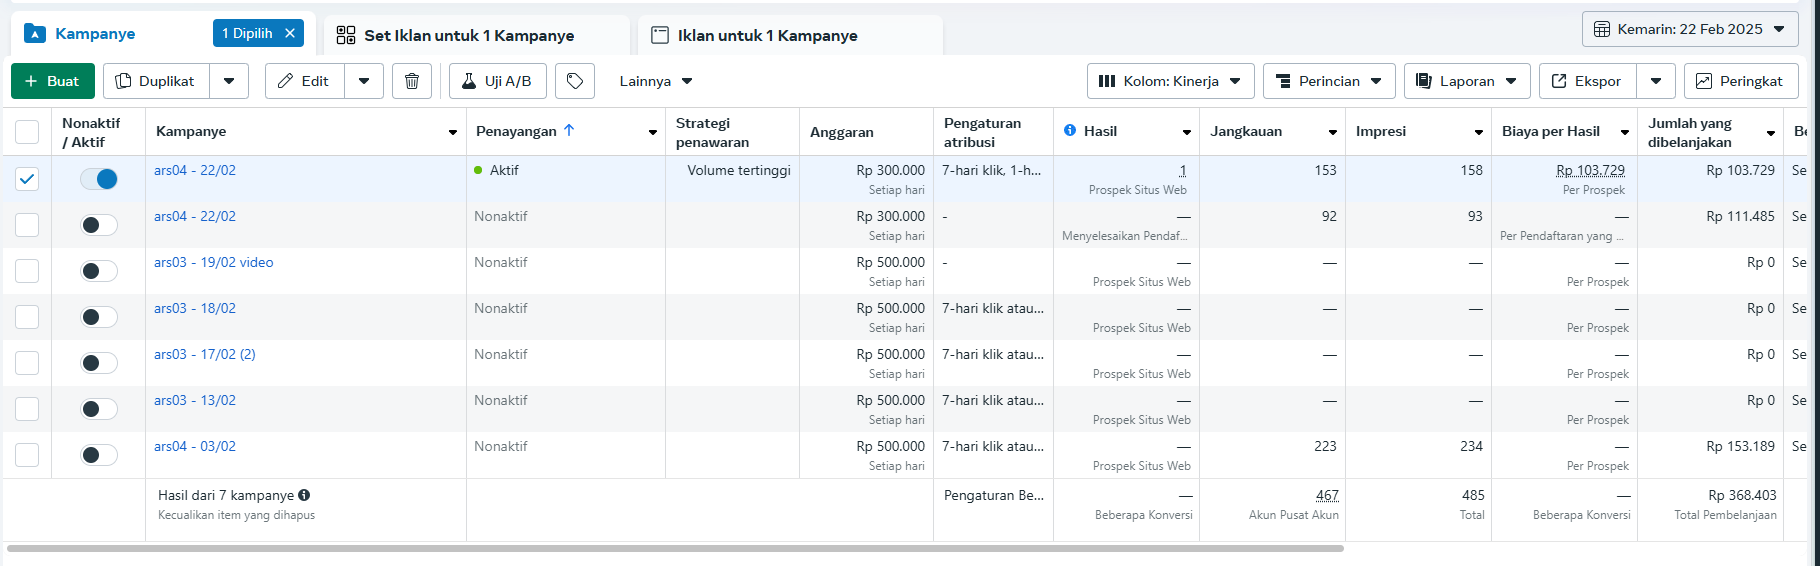Open the dropdown arrow beside Duplikat
Screen dimensions: 1820x566
229,81
